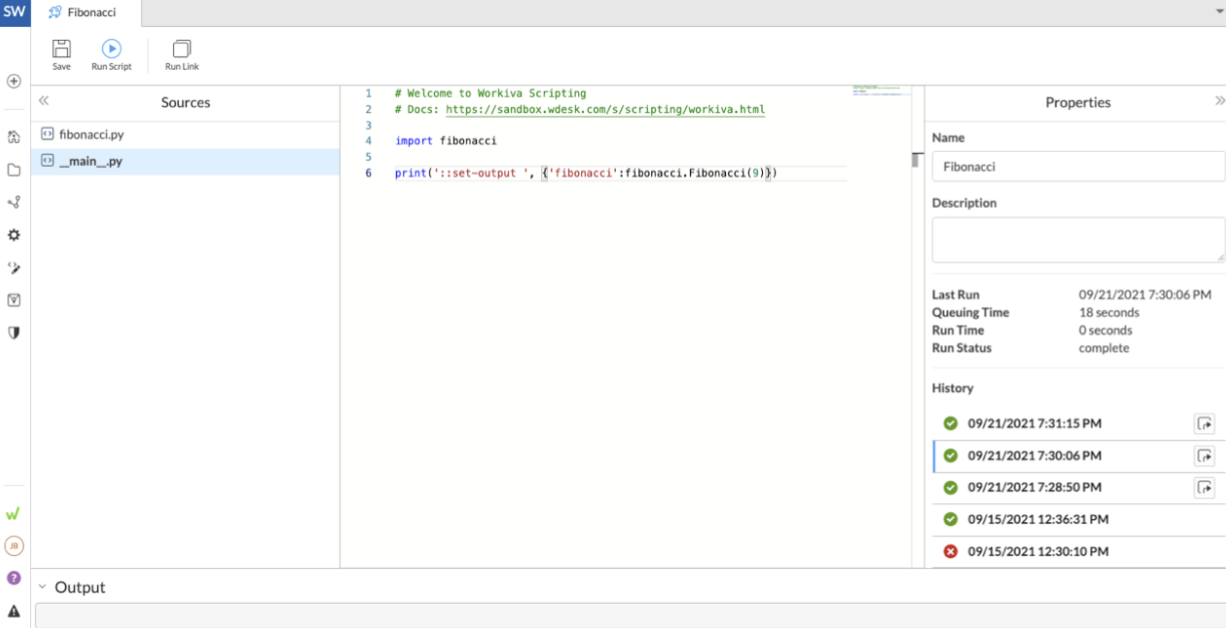1226x628 pixels.
Task: Collapse the Sources panel with the chevron
Action: point(44,100)
